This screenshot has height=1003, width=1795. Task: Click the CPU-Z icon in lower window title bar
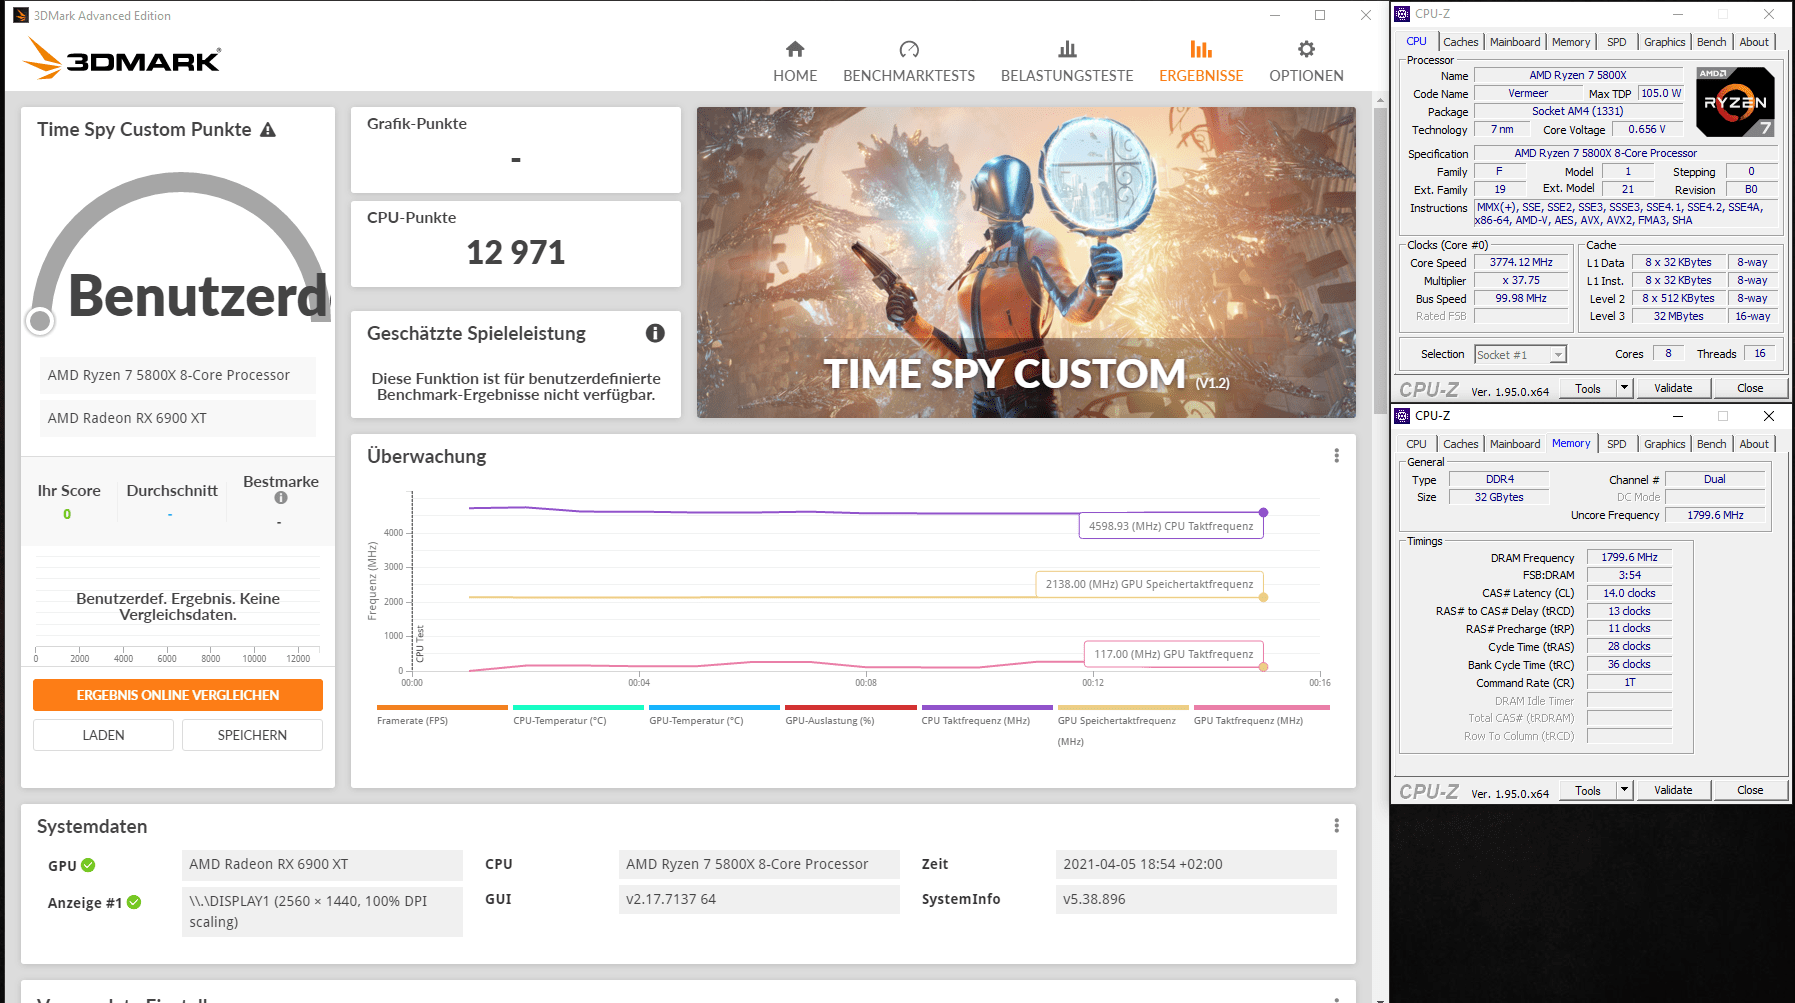pos(1402,416)
